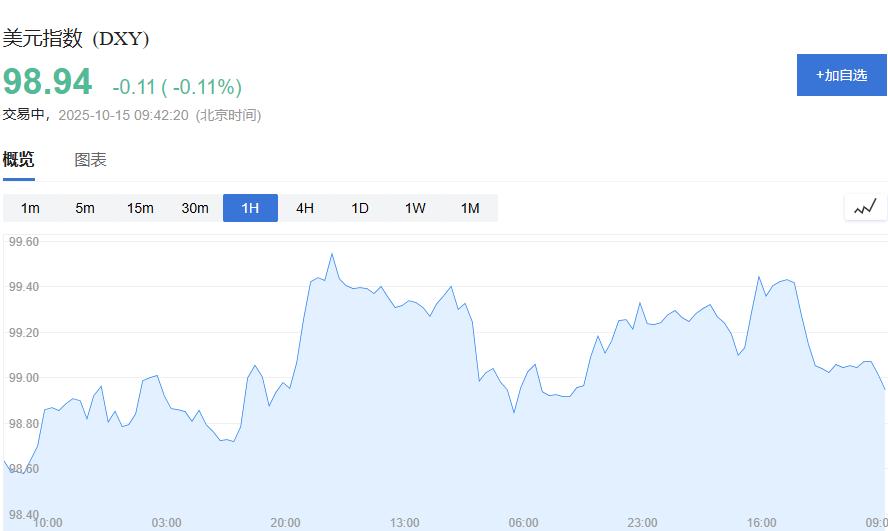Show the 1W weekly chart

[x=415, y=208]
